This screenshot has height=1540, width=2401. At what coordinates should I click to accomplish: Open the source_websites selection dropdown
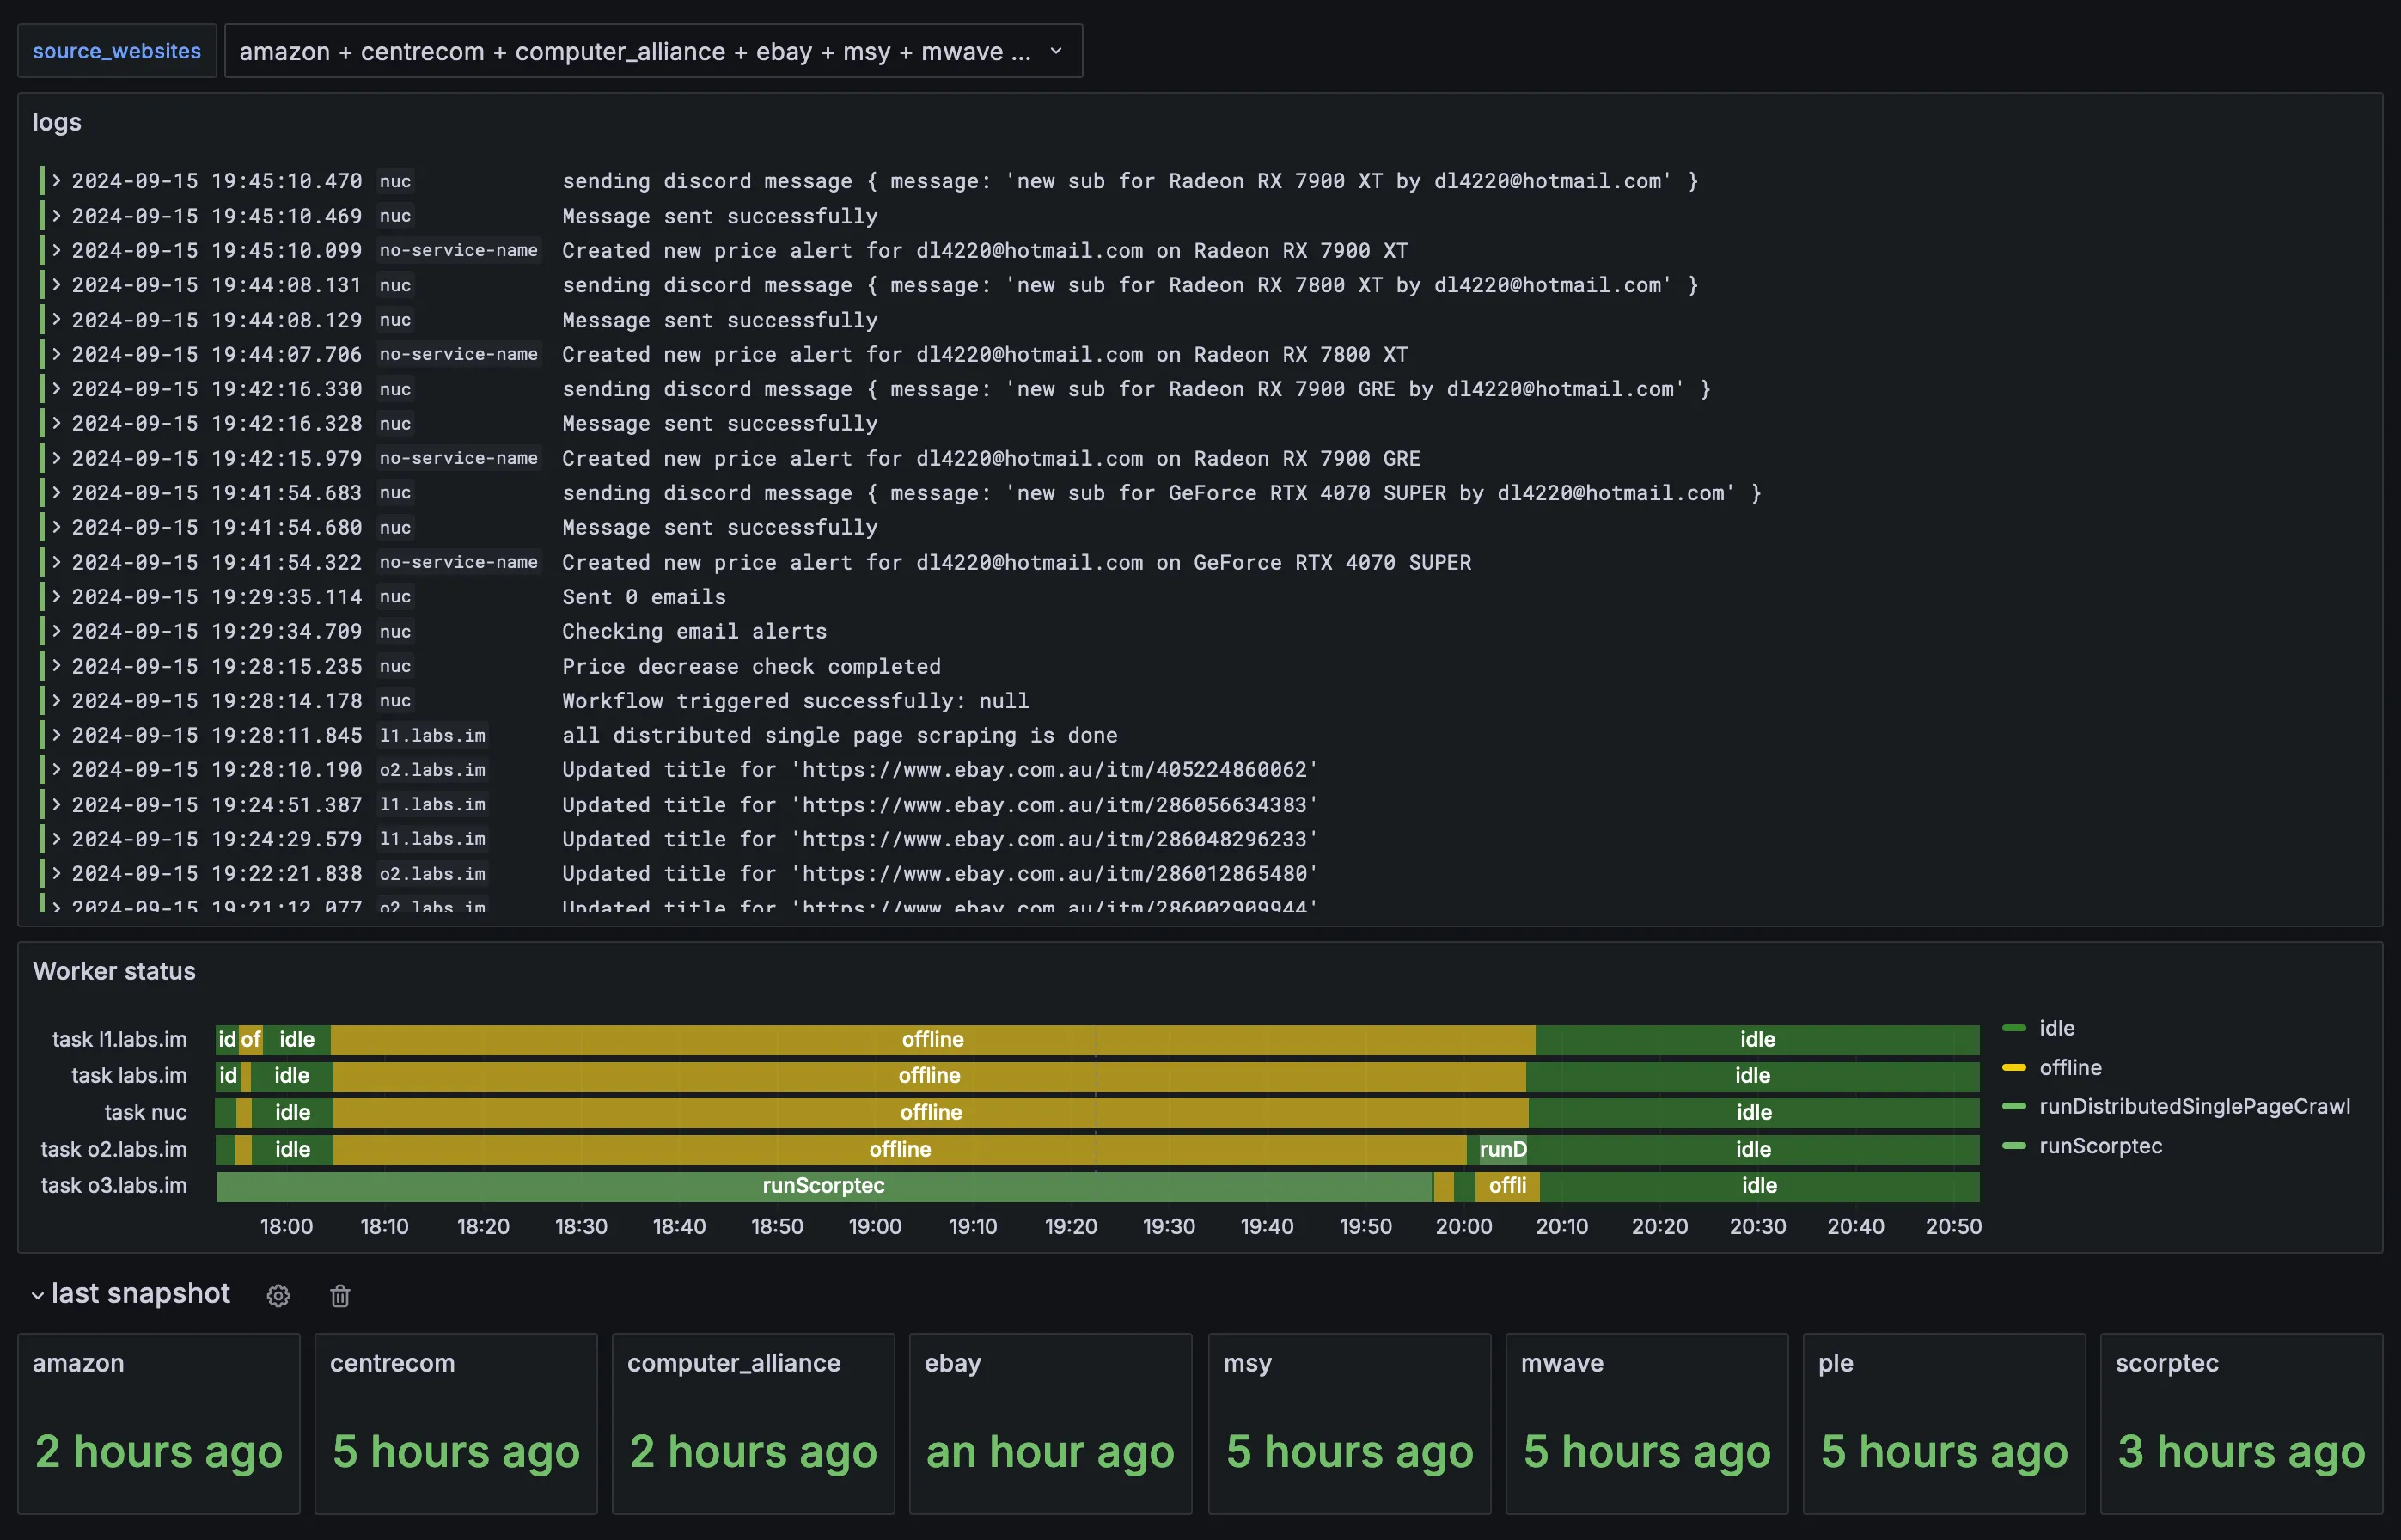click(x=654, y=51)
